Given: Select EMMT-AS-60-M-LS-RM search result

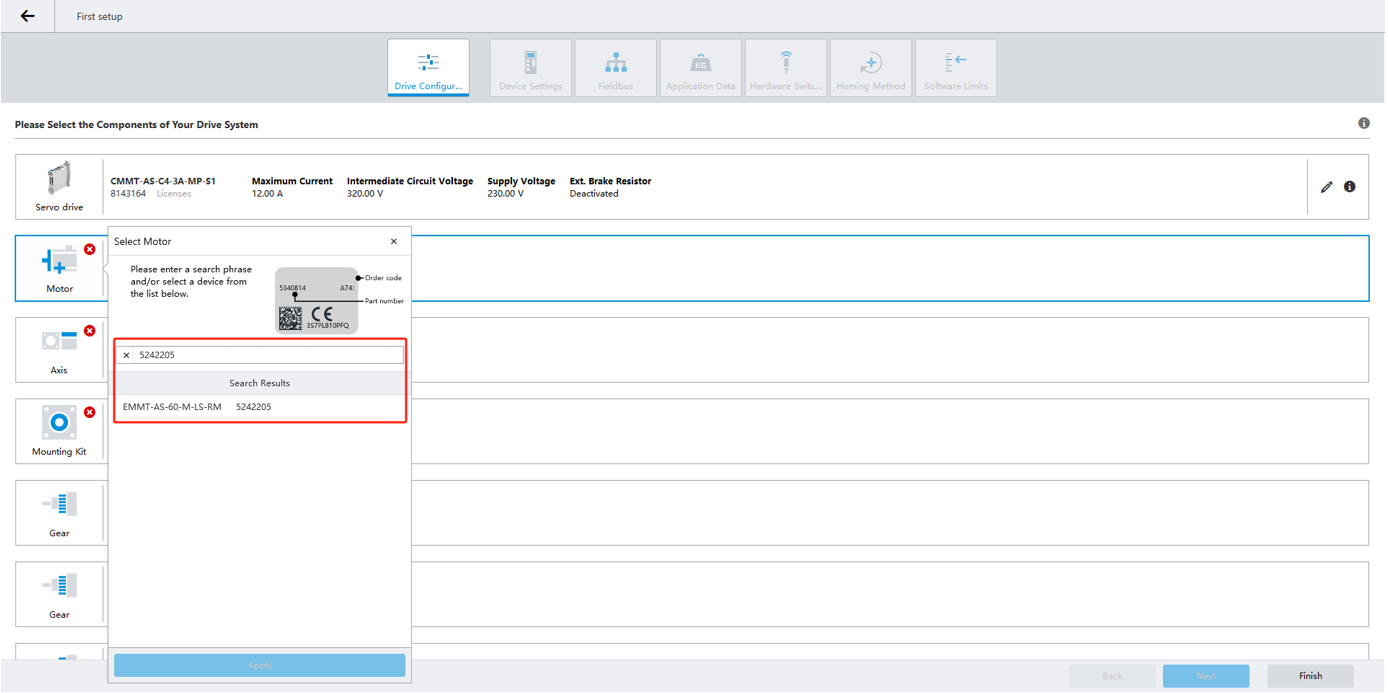Looking at the screenshot, I should [197, 407].
